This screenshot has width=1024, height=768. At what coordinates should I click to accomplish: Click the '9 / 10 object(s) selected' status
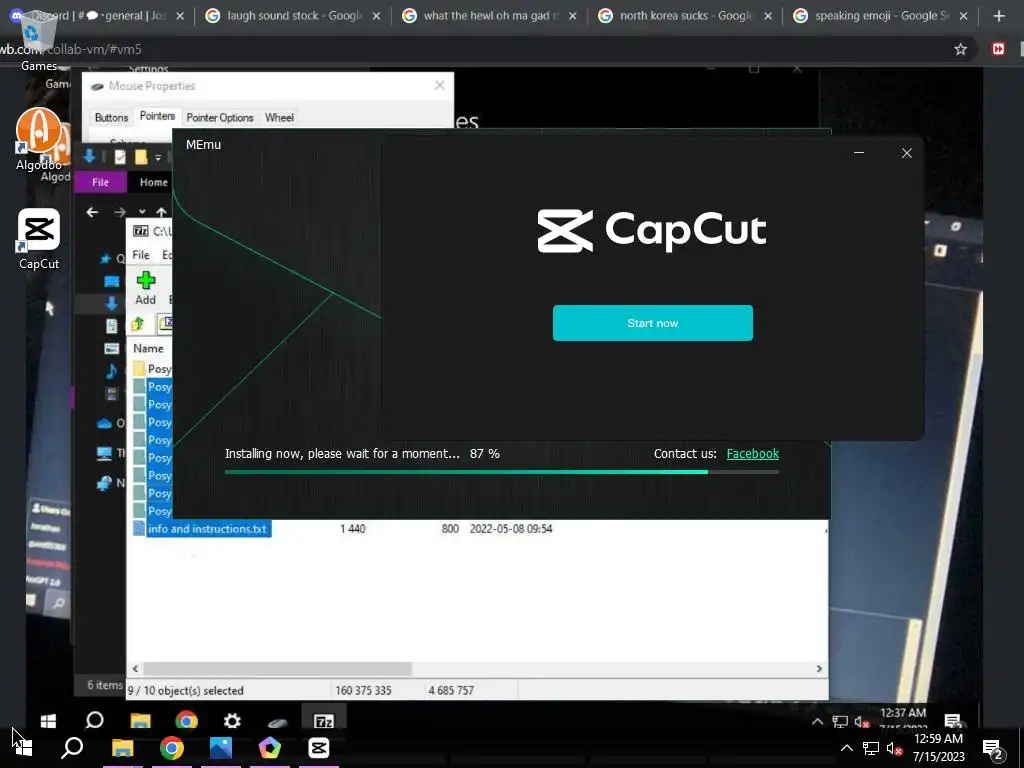point(186,690)
